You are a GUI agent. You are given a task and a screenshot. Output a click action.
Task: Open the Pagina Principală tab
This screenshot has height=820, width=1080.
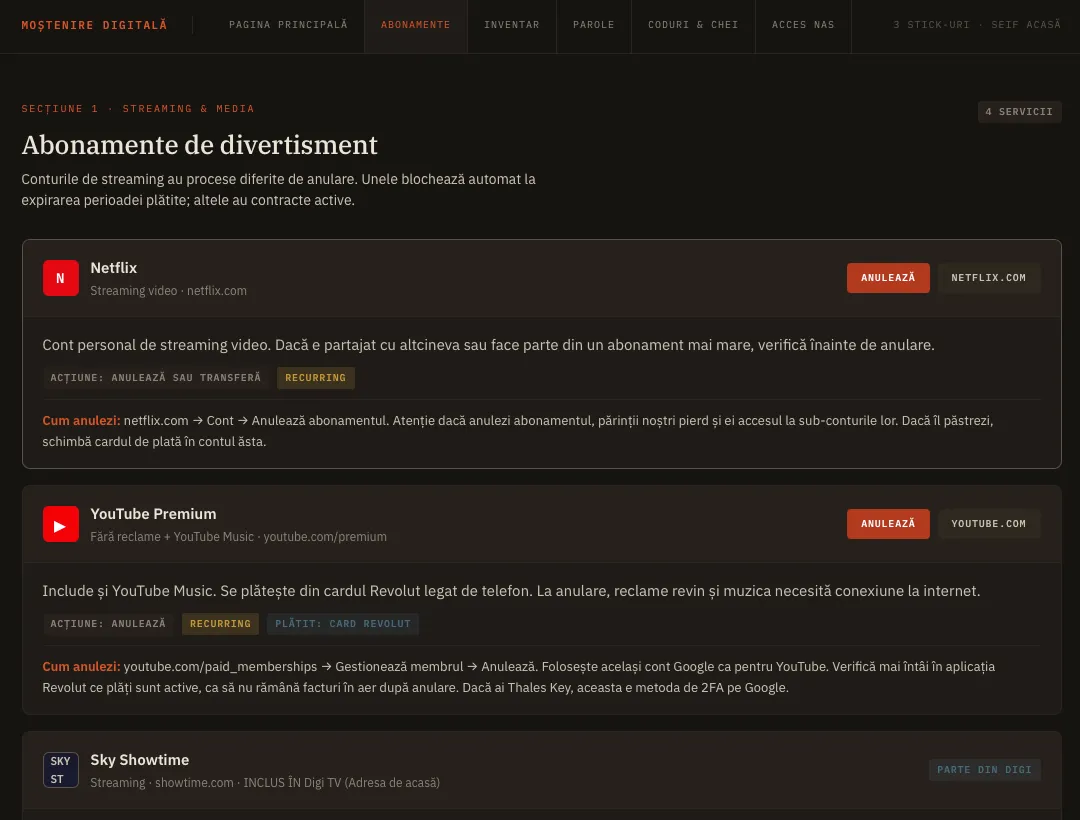pos(288,25)
